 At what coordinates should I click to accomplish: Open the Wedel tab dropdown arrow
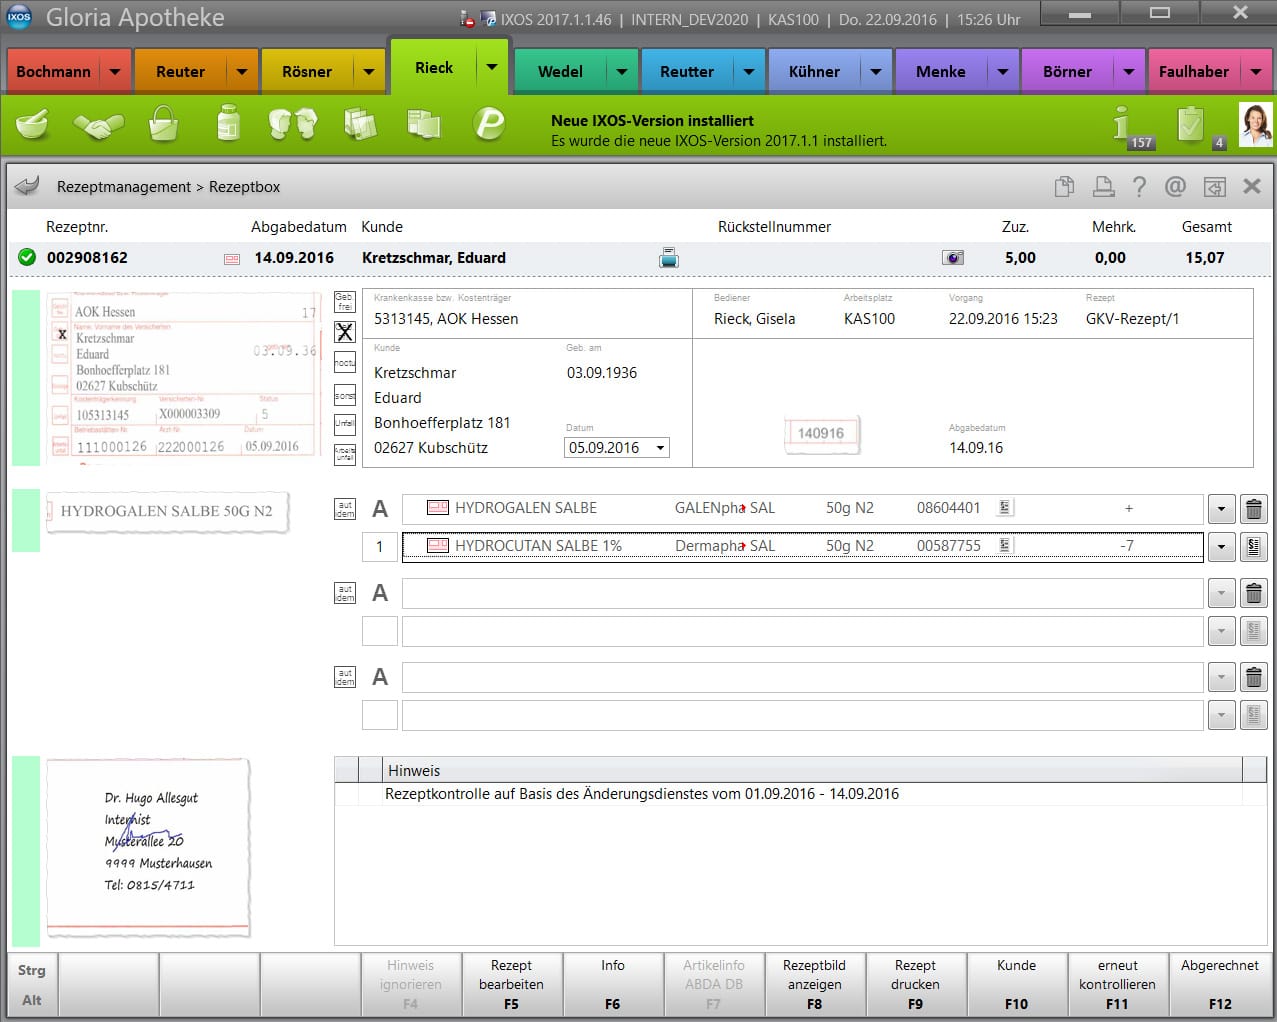point(622,72)
